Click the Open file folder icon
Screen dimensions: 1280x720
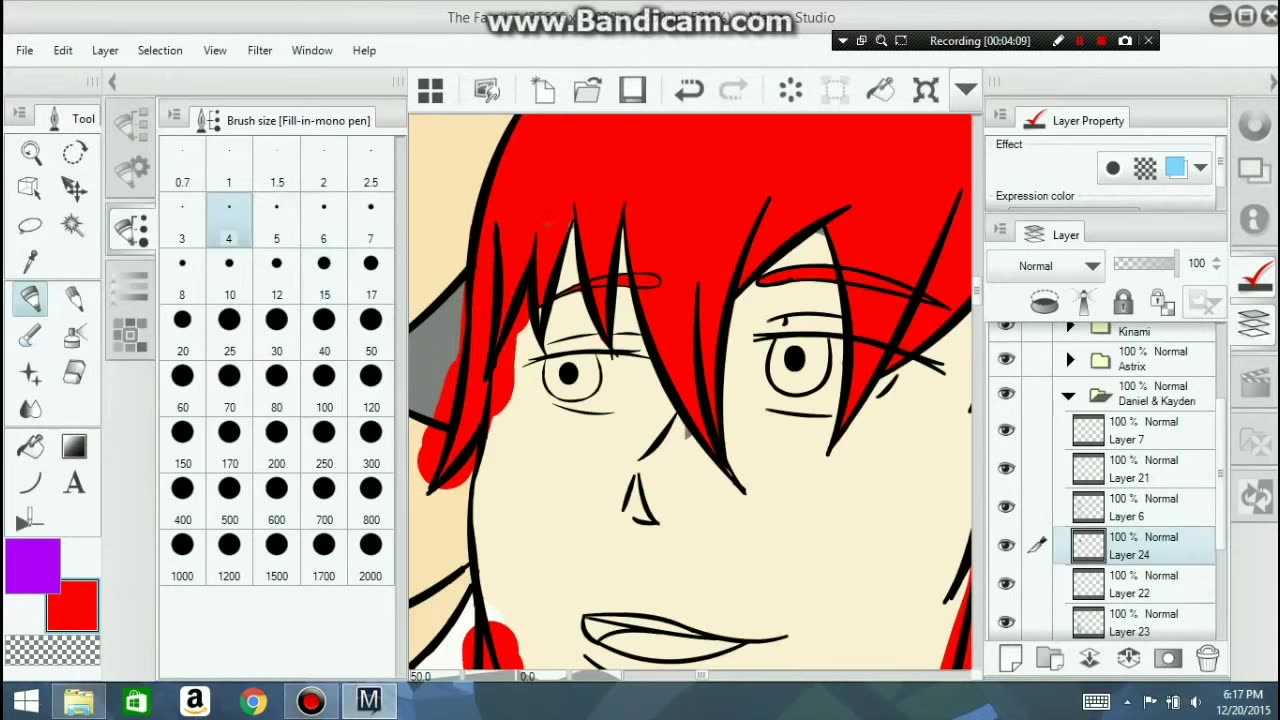point(588,91)
